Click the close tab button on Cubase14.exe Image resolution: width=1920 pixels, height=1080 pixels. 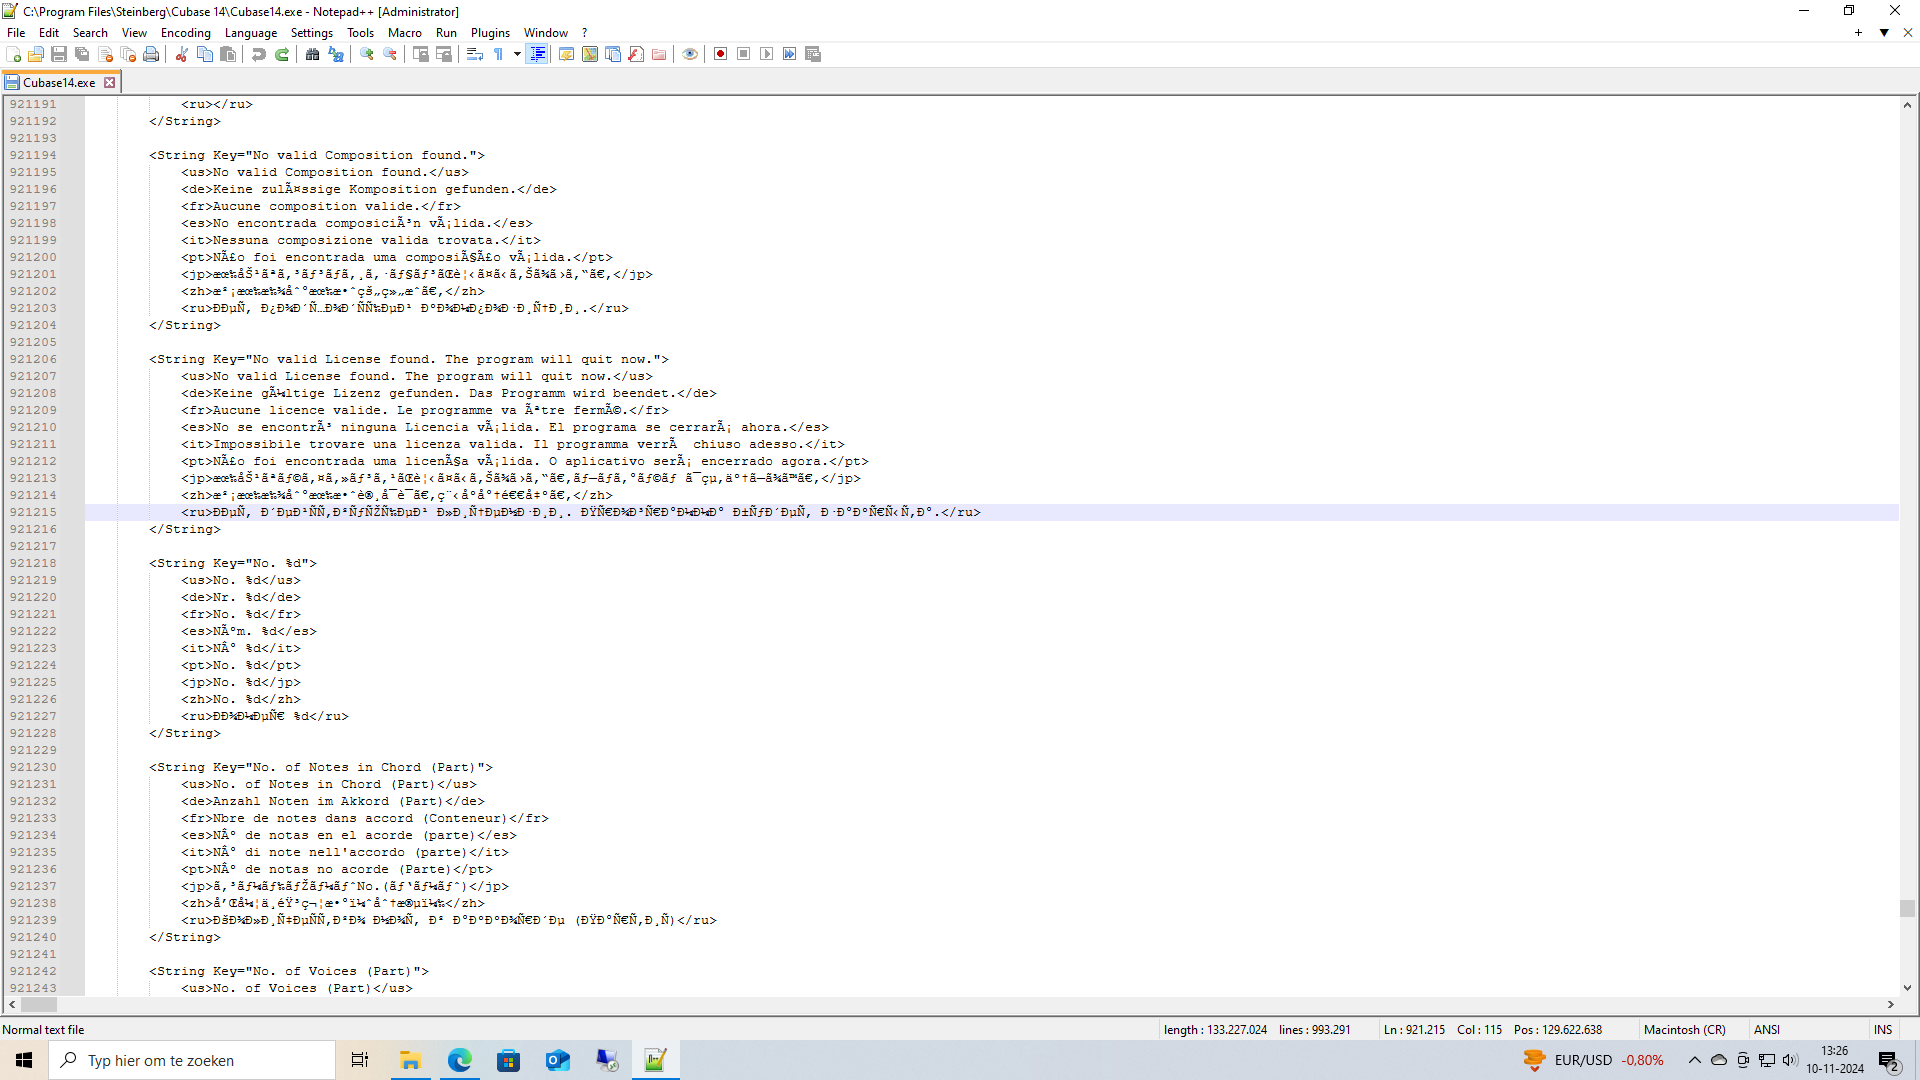pyautogui.click(x=109, y=82)
